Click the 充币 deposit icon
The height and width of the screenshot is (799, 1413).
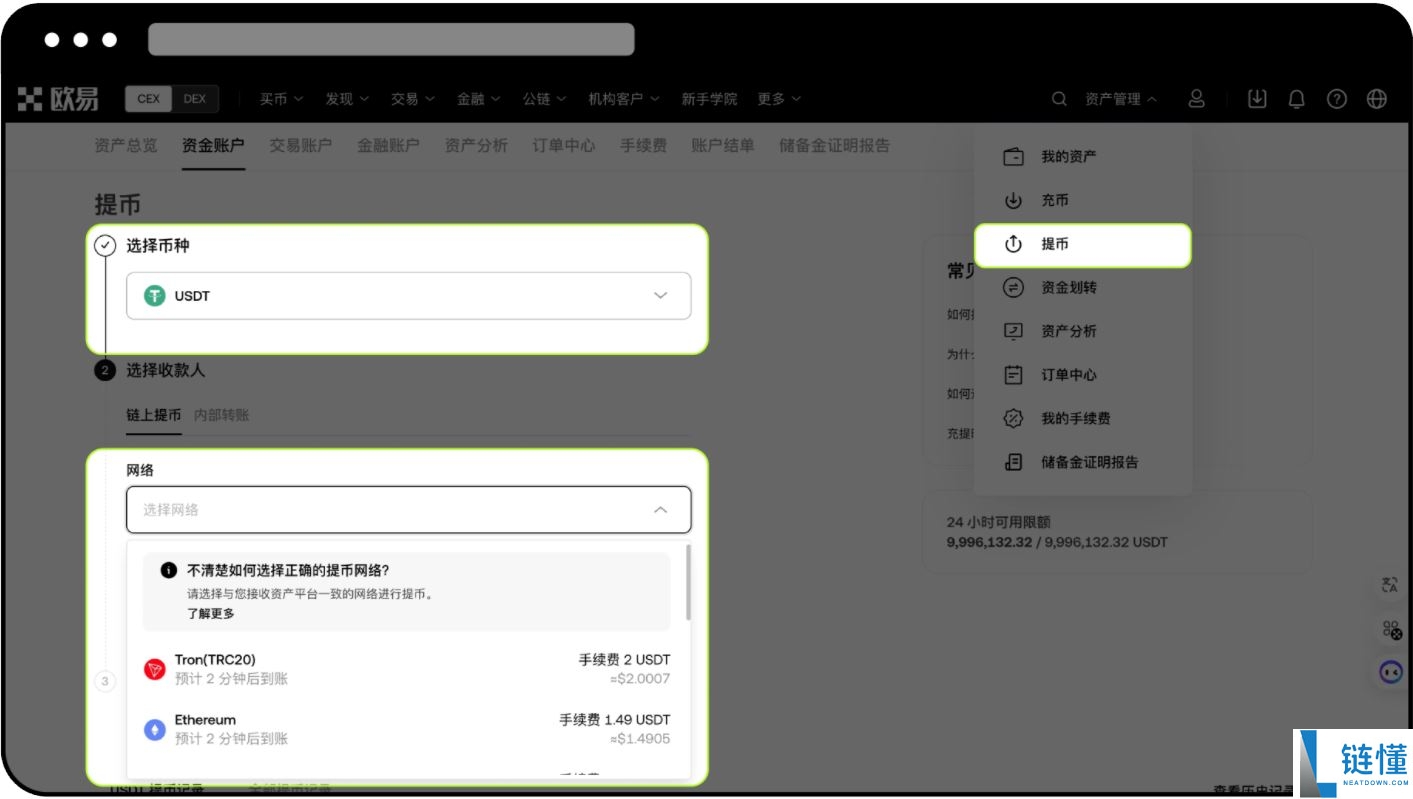[x=1013, y=200]
